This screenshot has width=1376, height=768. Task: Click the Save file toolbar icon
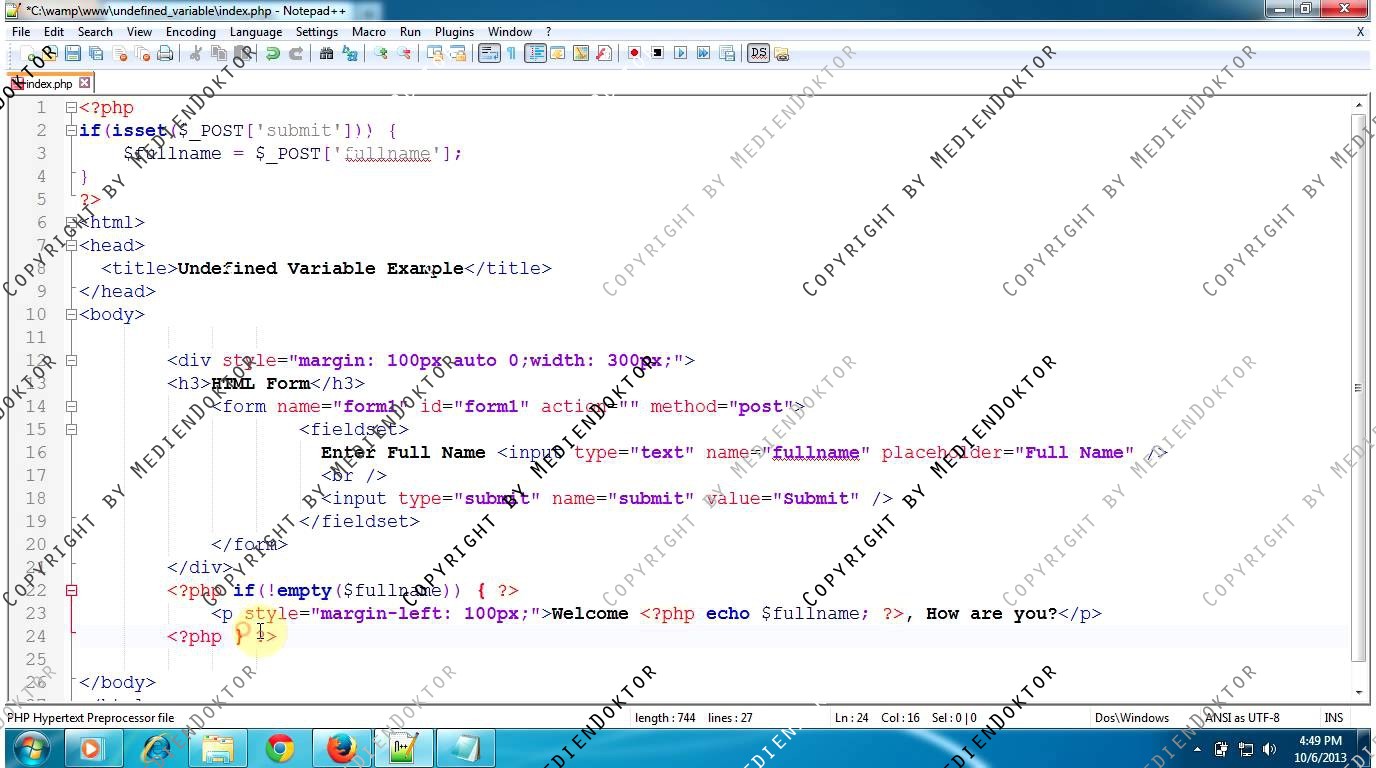(x=72, y=54)
